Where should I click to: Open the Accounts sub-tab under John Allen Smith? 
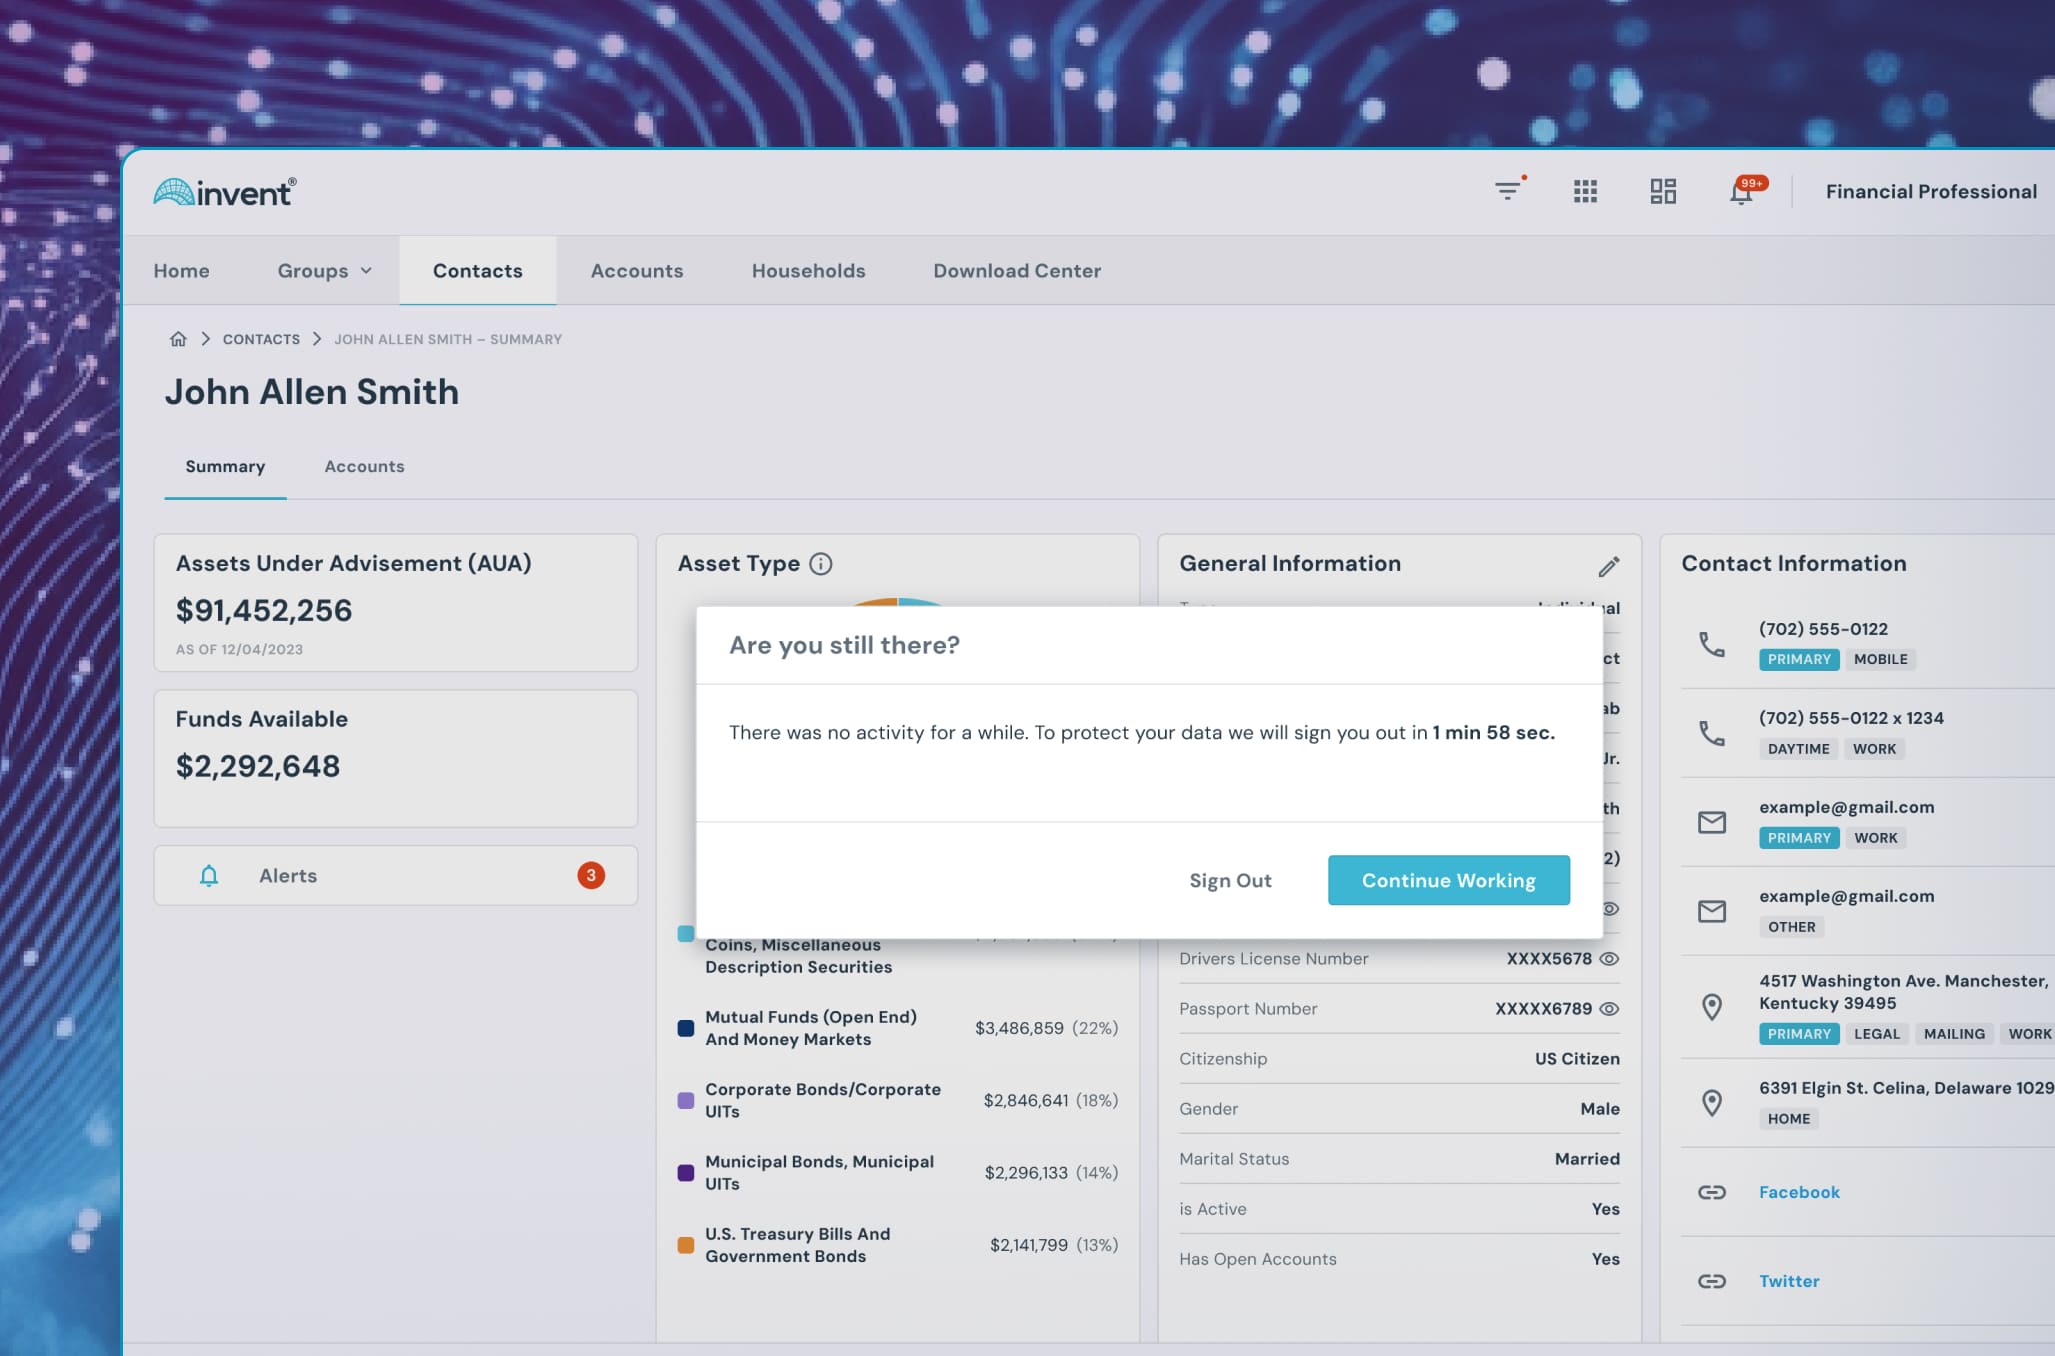point(364,466)
